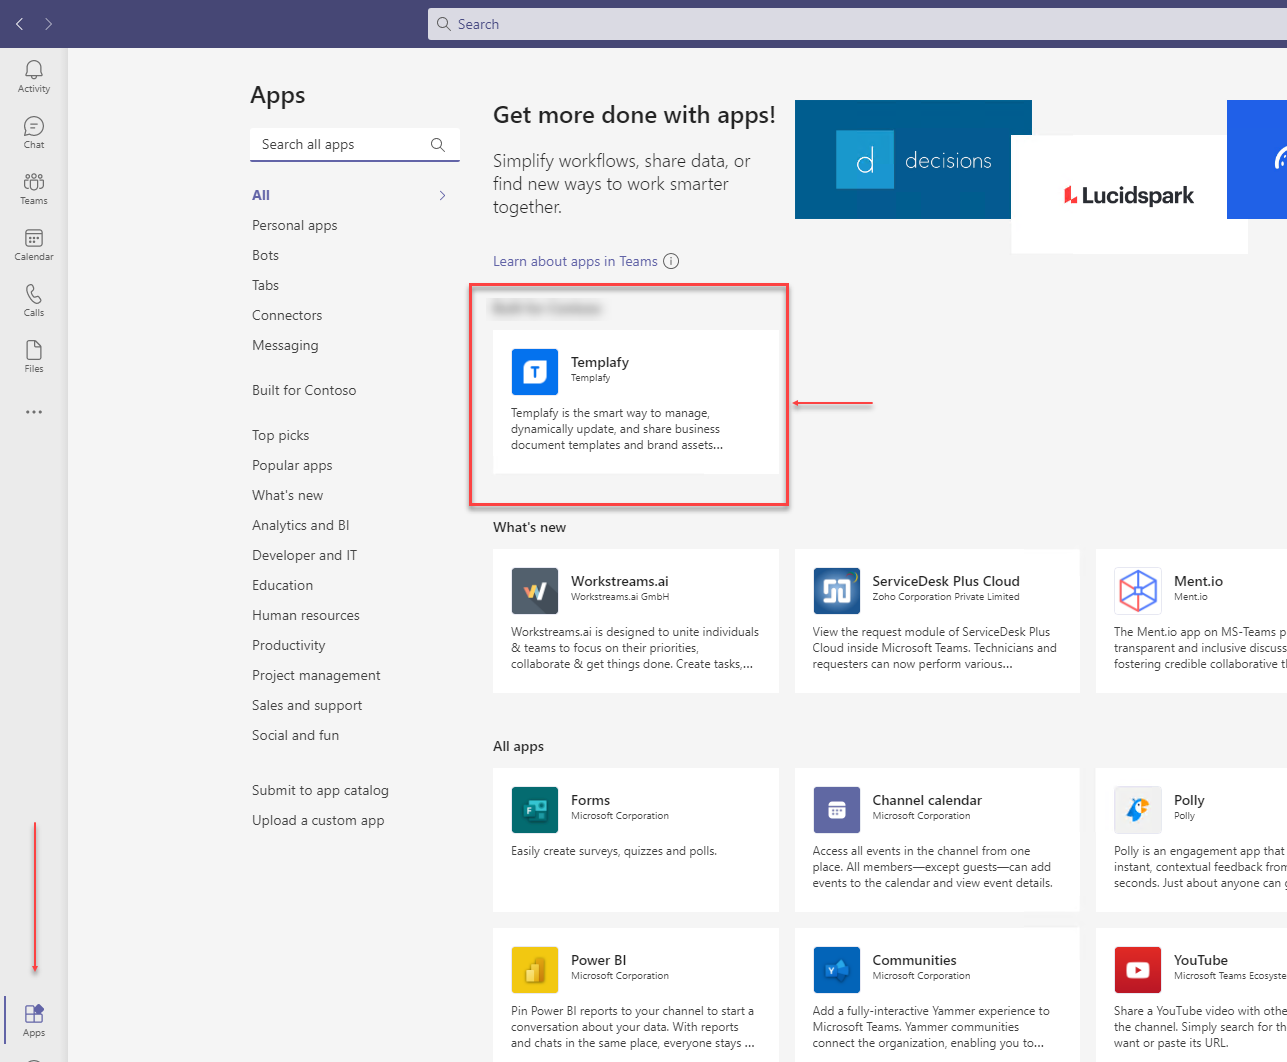Open Productivity category
The image size is (1287, 1062).
pyautogui.click(x=288, y=645)
